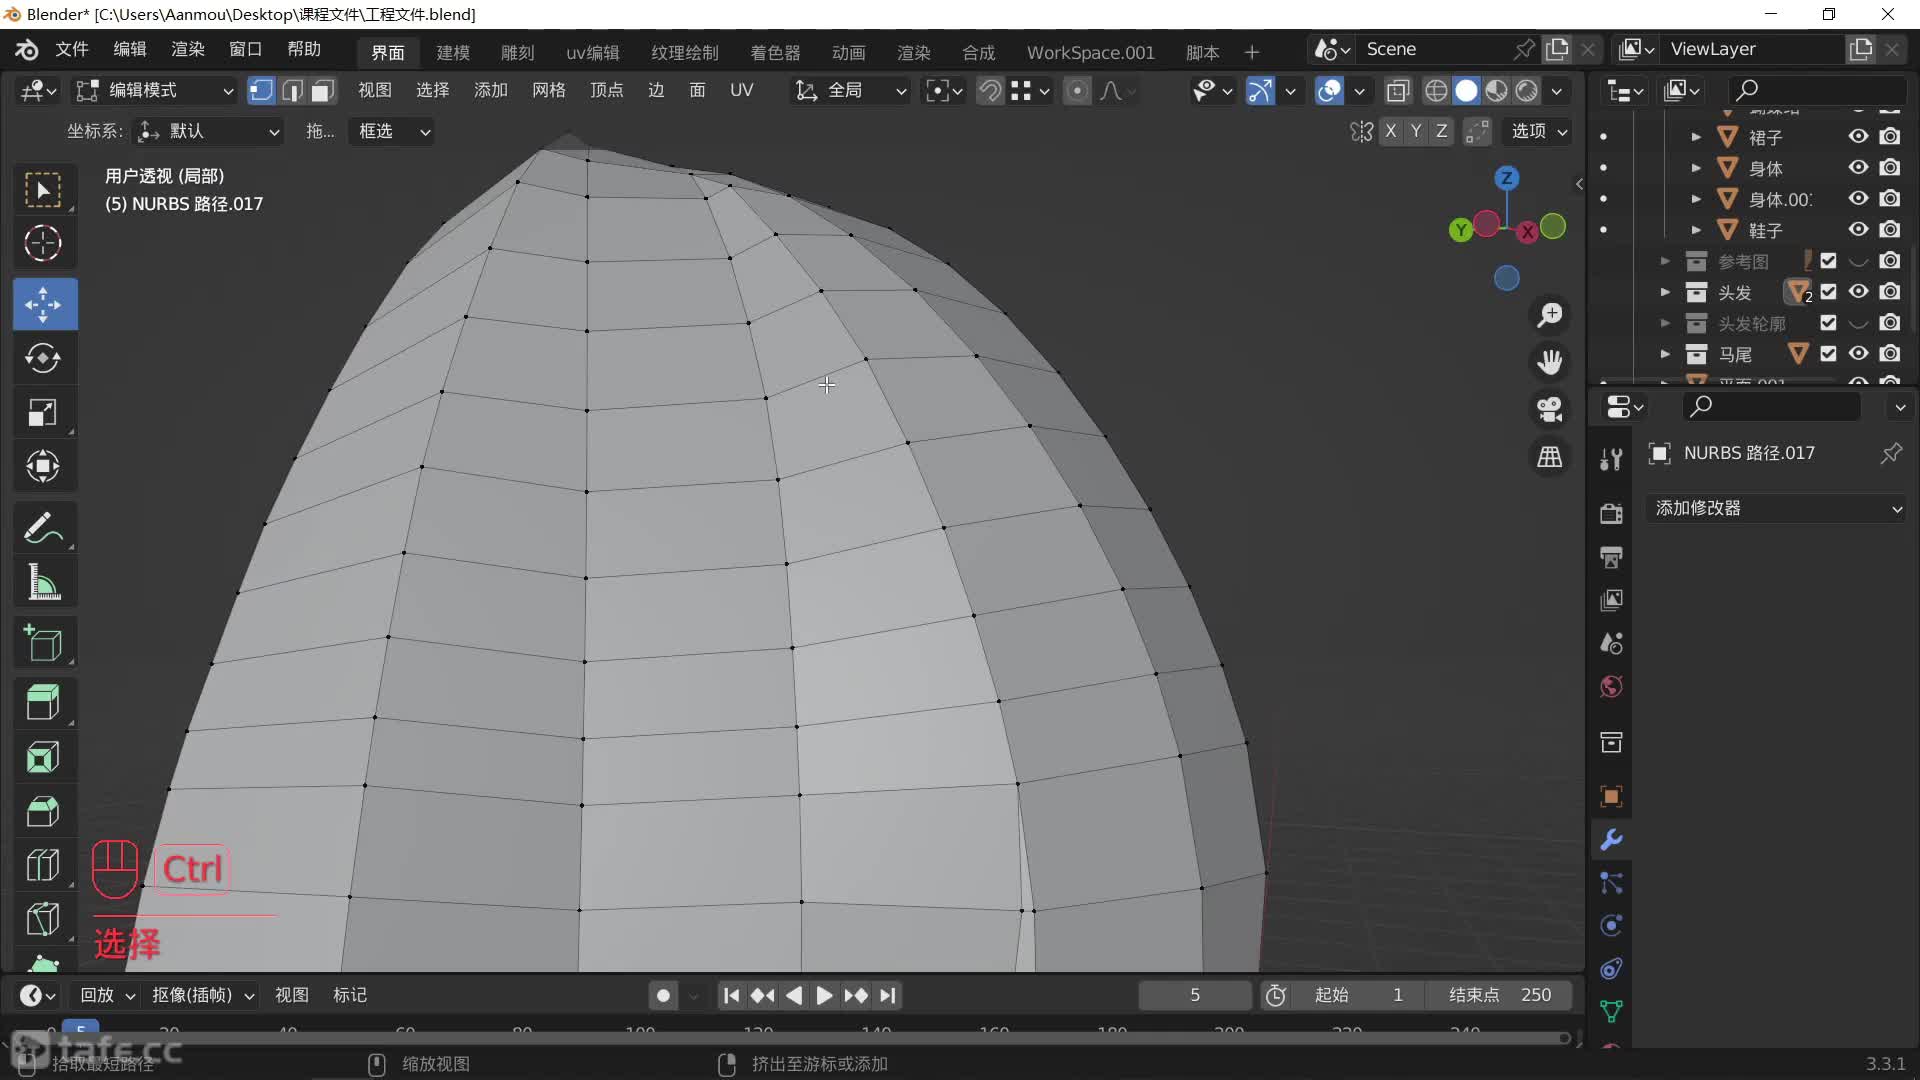Switch to face select mode
Screen dimensions: 1920x1080
coord(322,91)
